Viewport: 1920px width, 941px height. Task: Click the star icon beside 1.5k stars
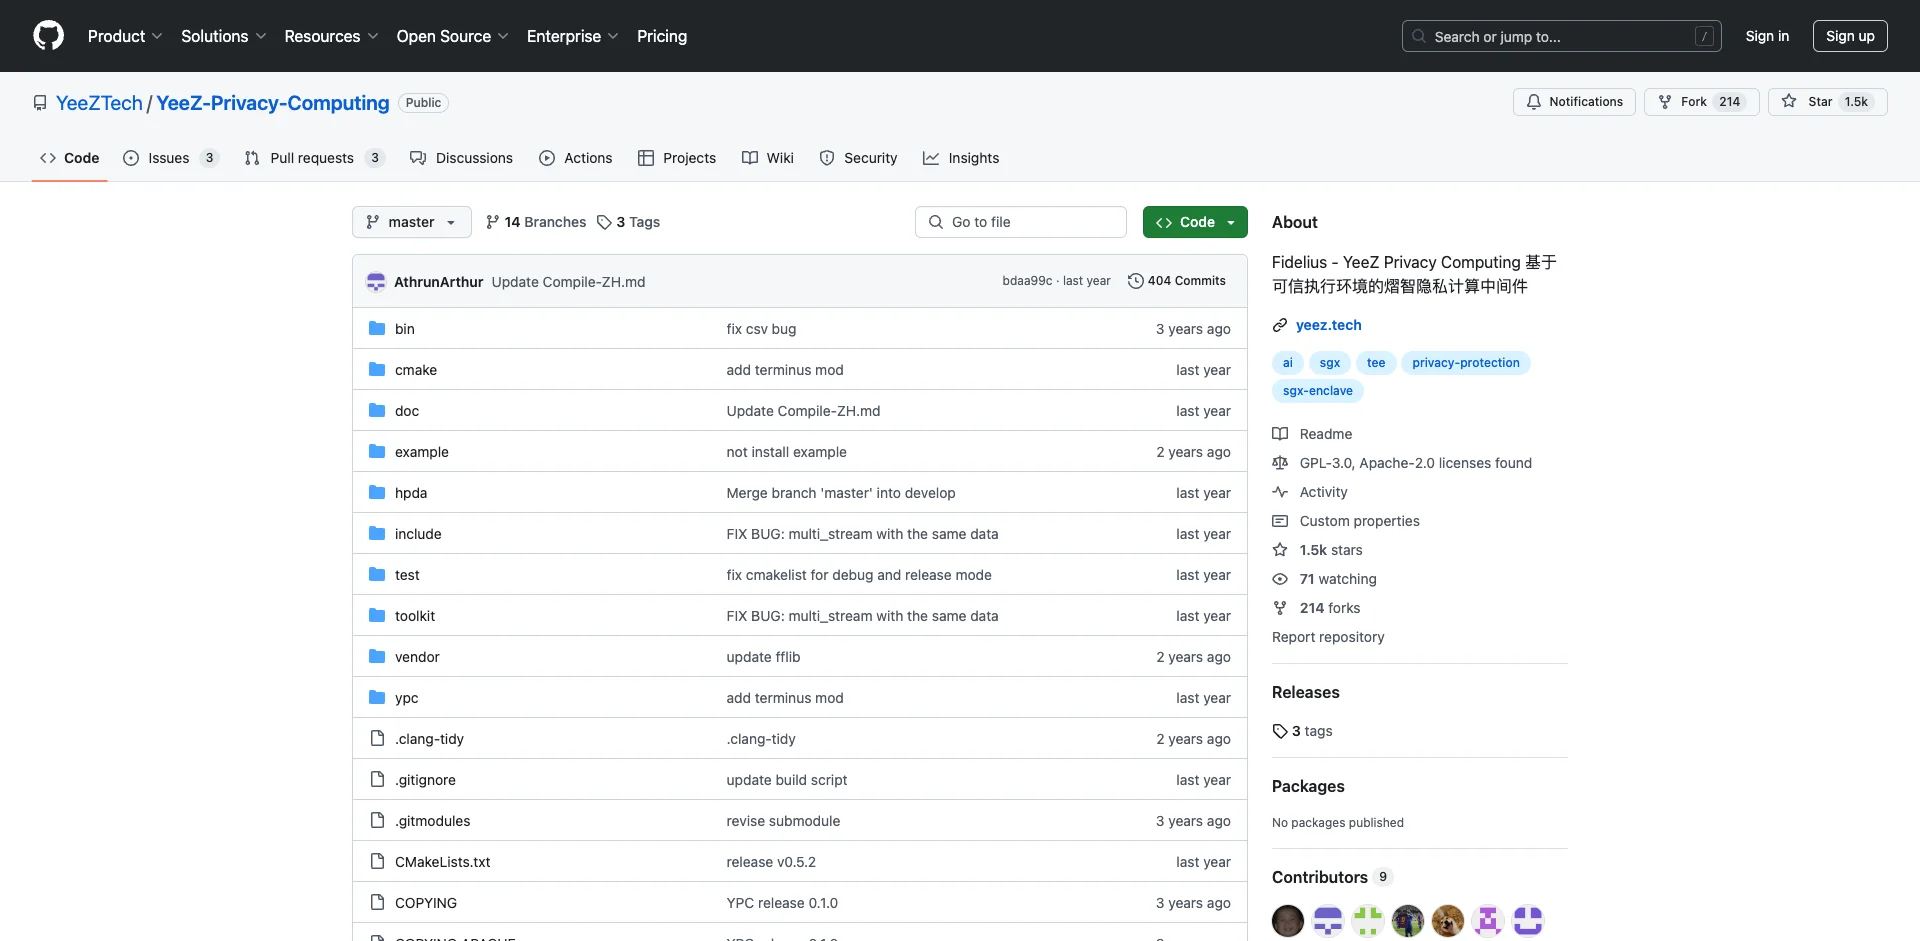pos(1280,550)
